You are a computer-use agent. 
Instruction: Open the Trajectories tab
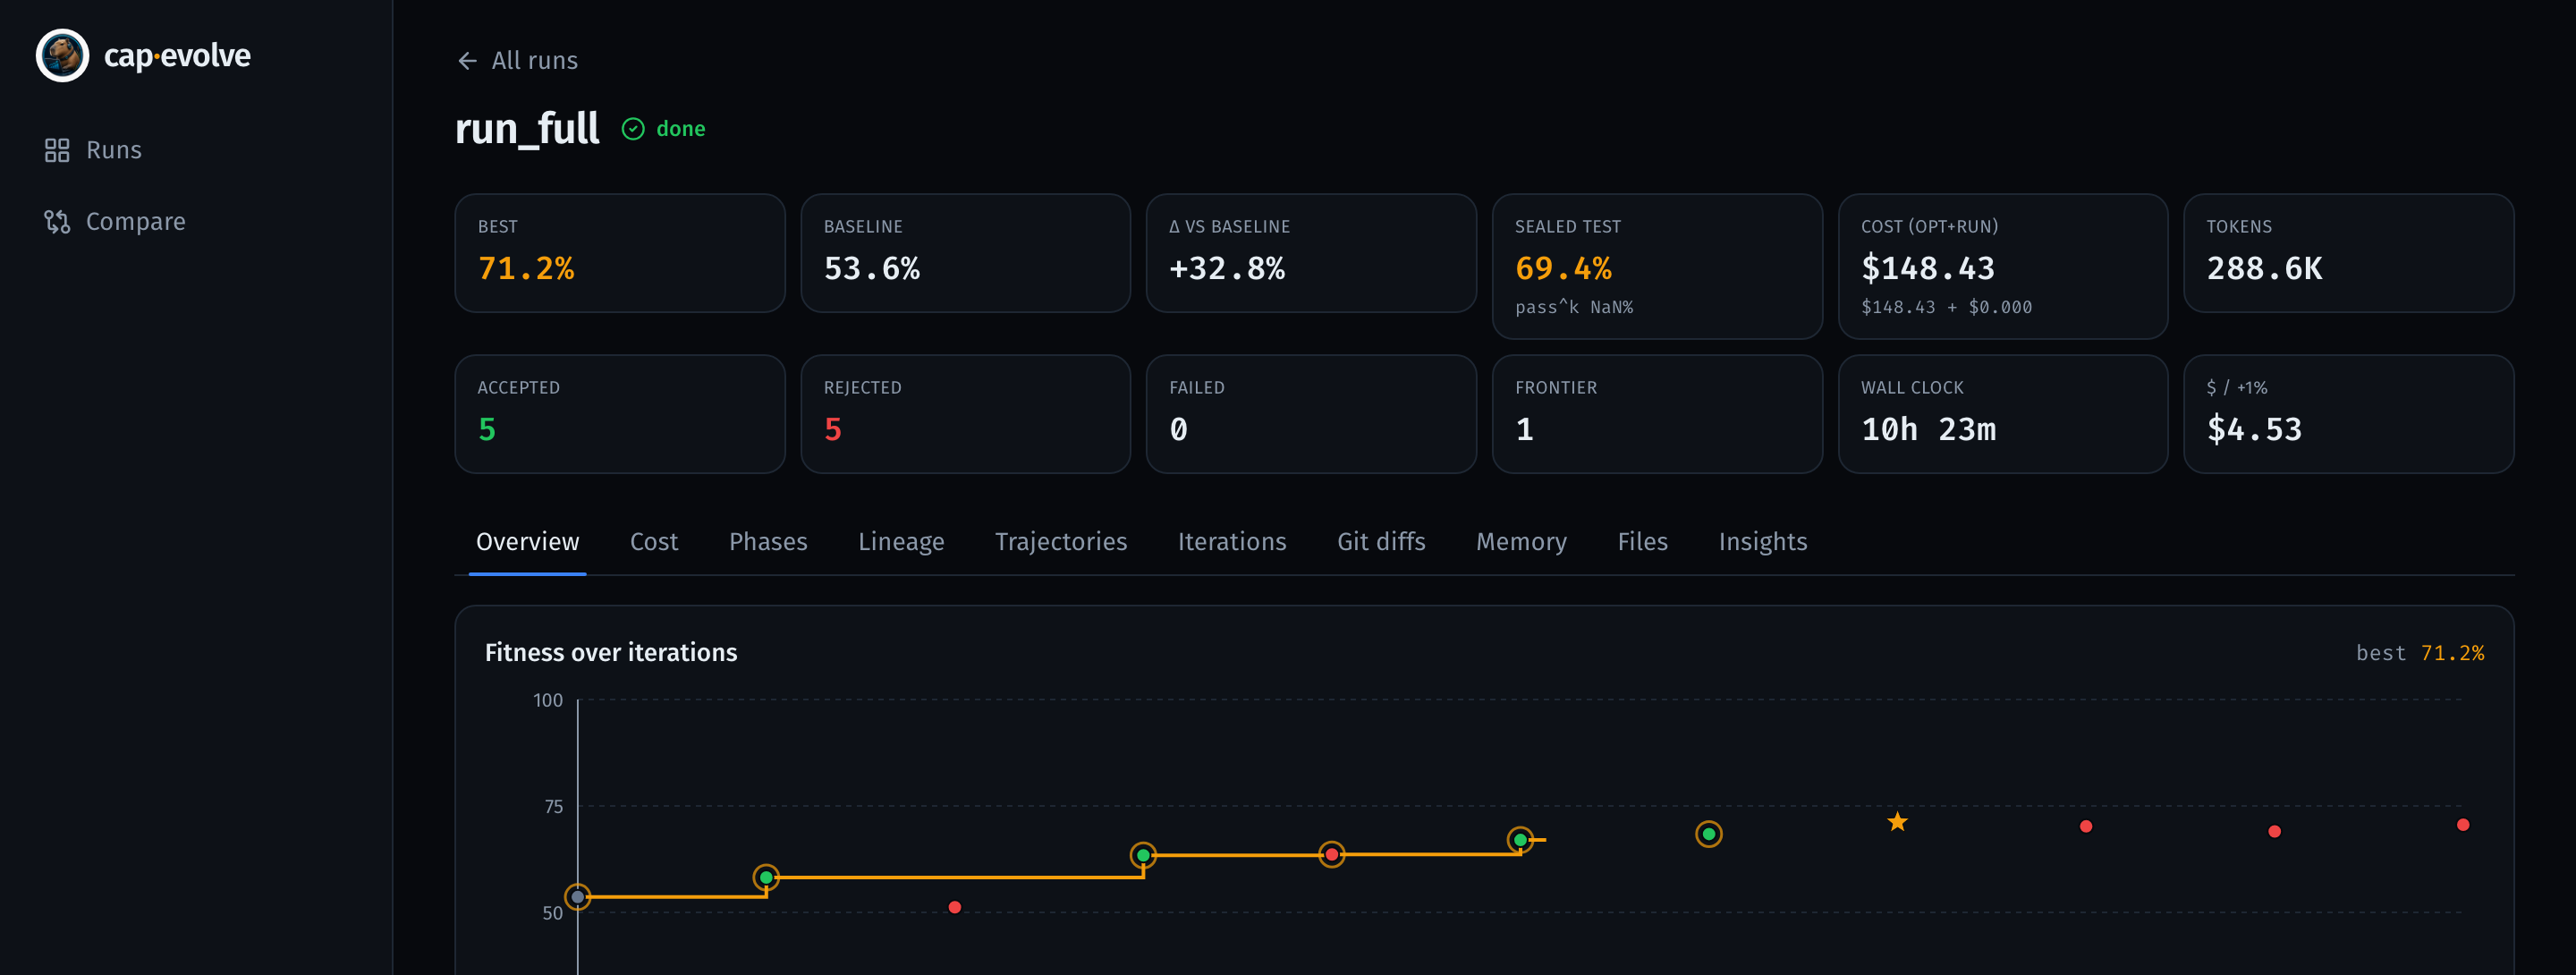pyautogui.click(x=1061, y=541)
